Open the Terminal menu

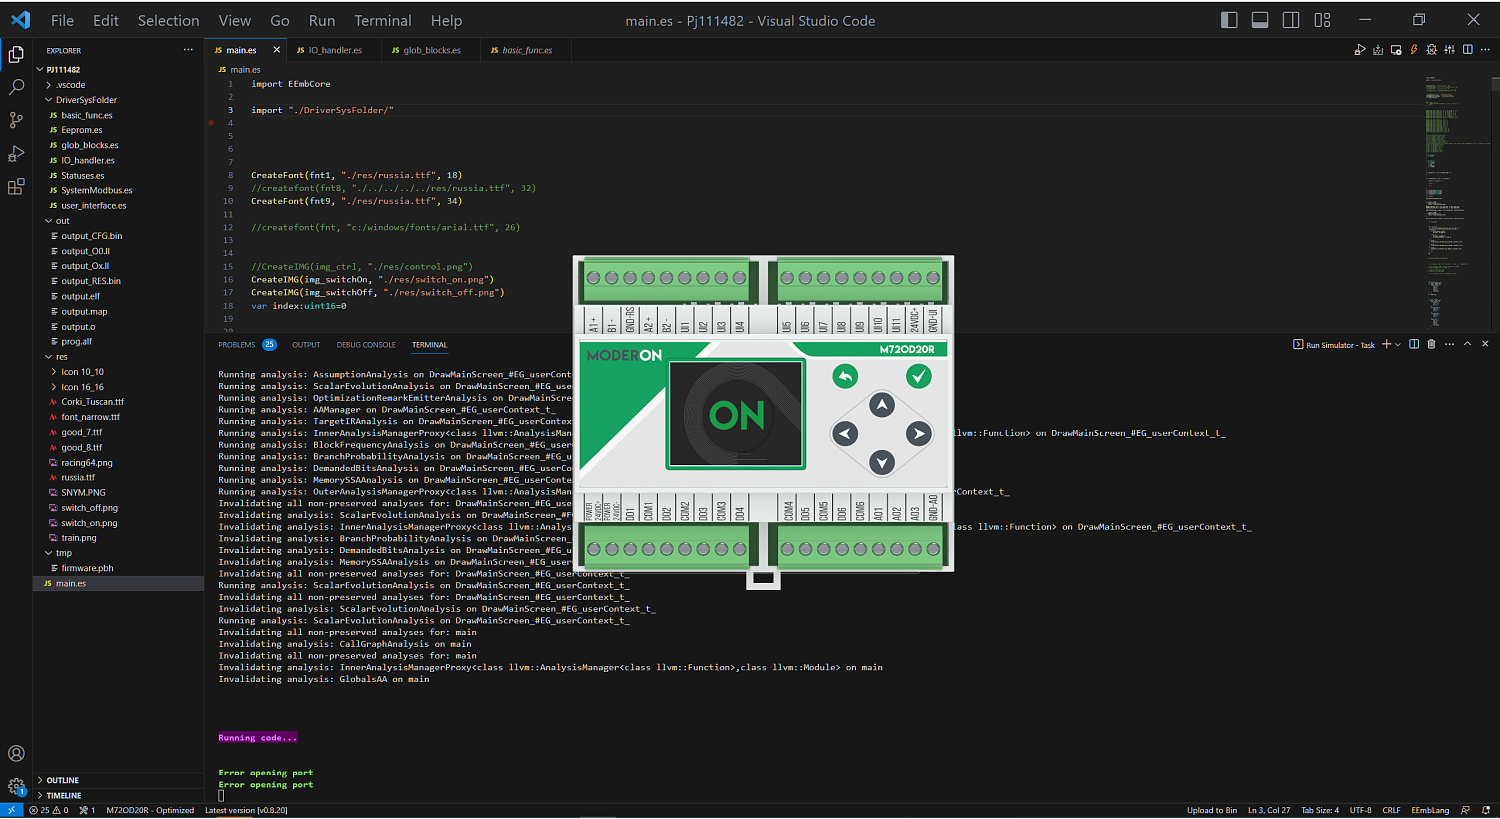[382, 20]
